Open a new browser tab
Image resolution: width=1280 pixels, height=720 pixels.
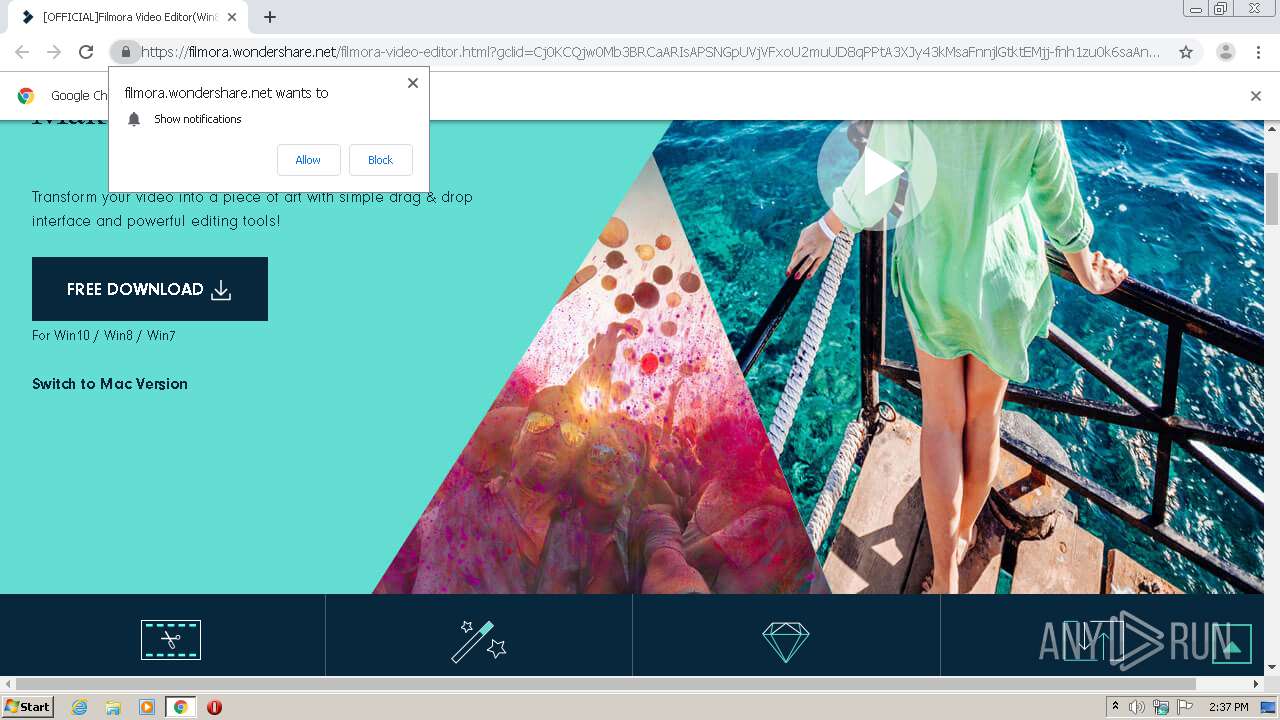[x=270, y=17]
